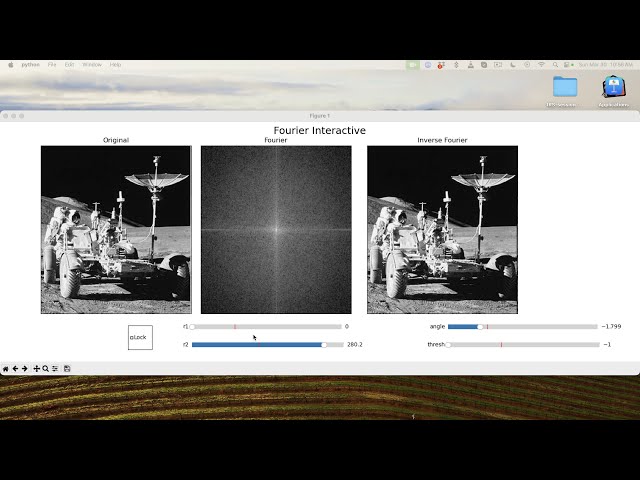Viewport: 640px width, 480px height.
Task: Toggle Do Not Disturb moon icon
Action: 513,64
